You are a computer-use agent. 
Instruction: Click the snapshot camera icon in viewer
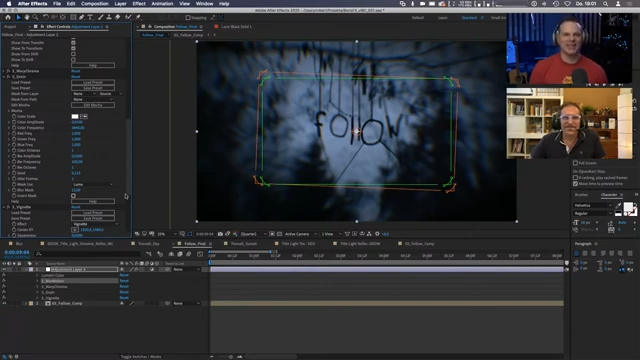[x=220, y=234]
